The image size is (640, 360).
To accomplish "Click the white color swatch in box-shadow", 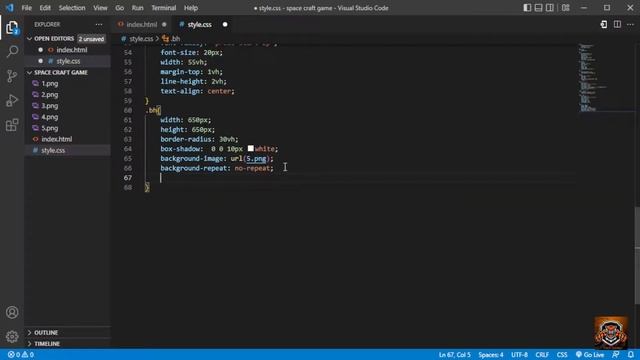I will click(251, 149).
